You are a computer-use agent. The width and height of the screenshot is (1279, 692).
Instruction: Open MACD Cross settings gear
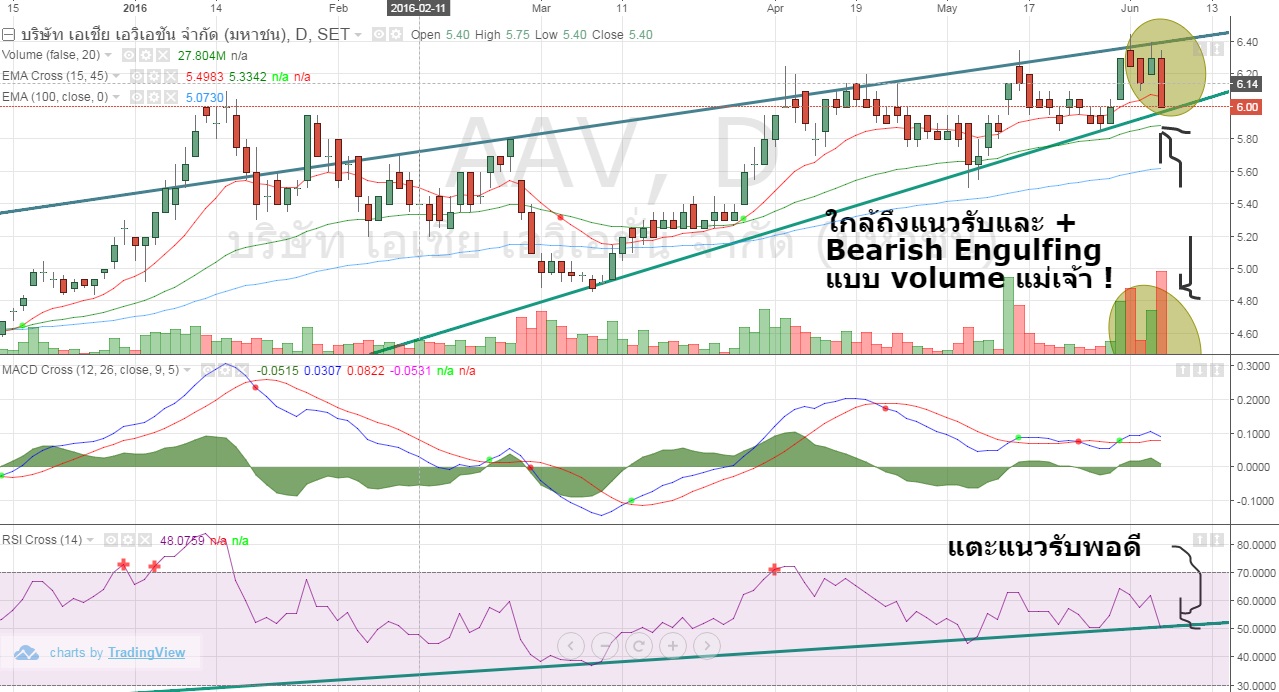pos(225,370)
